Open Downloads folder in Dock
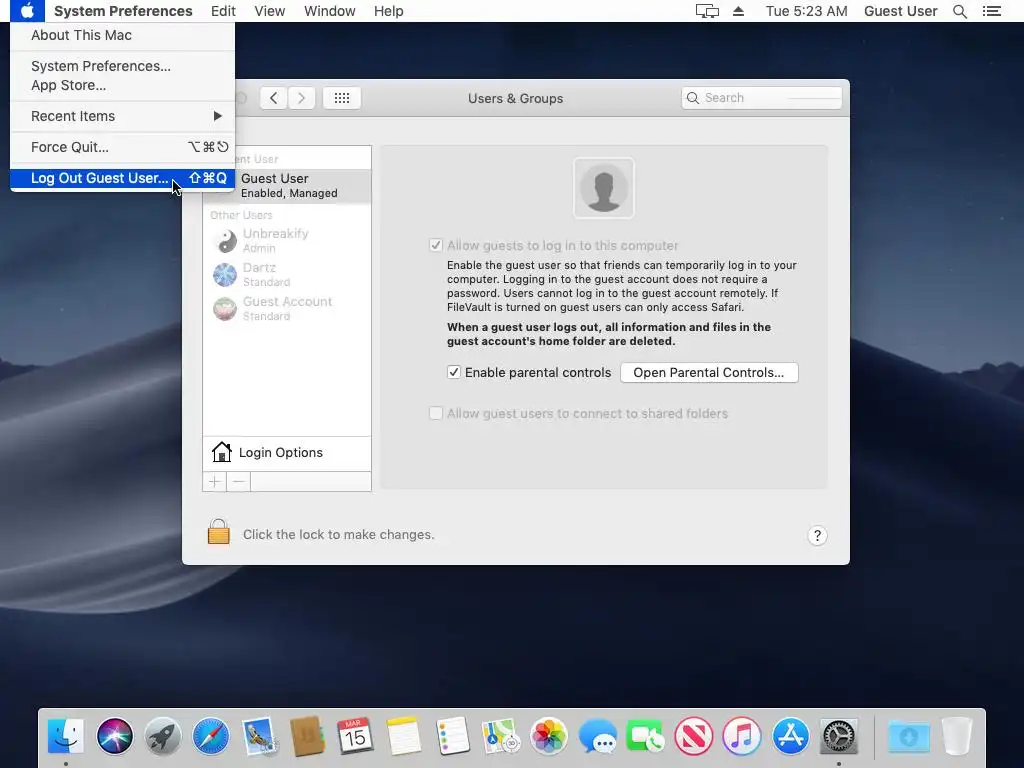1024x768 pixels. click(x=908, y=736)
